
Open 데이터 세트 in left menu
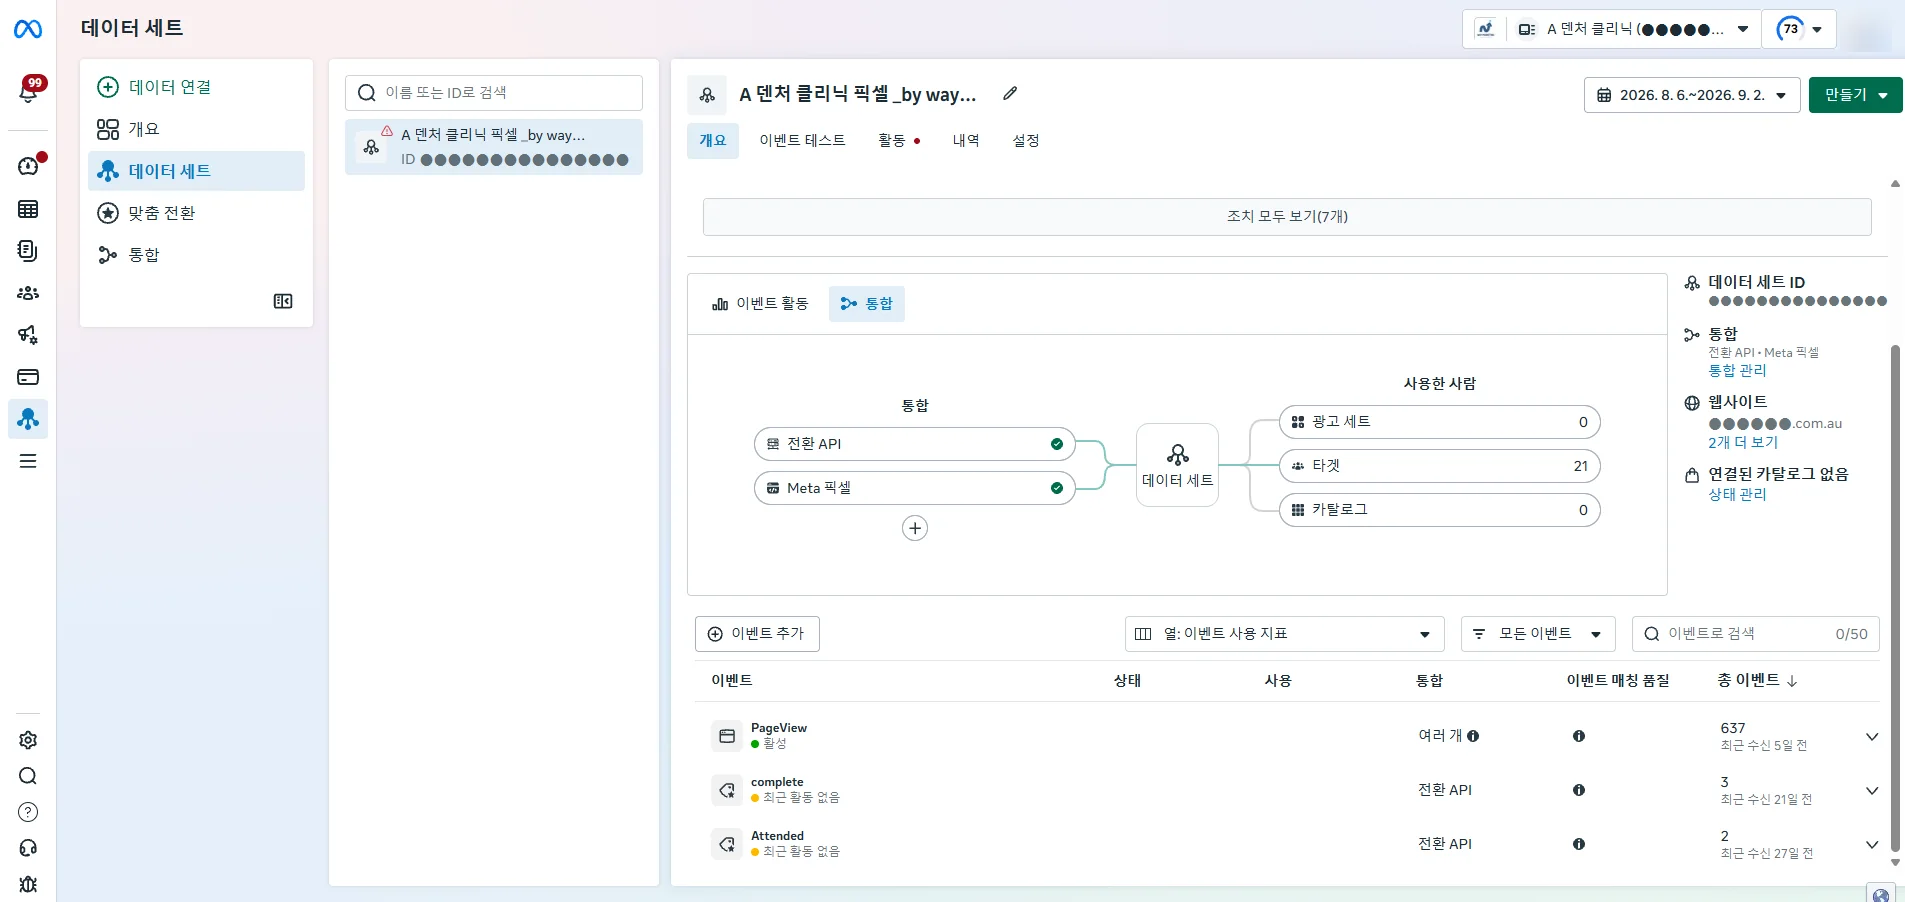[x=196, y=171]
